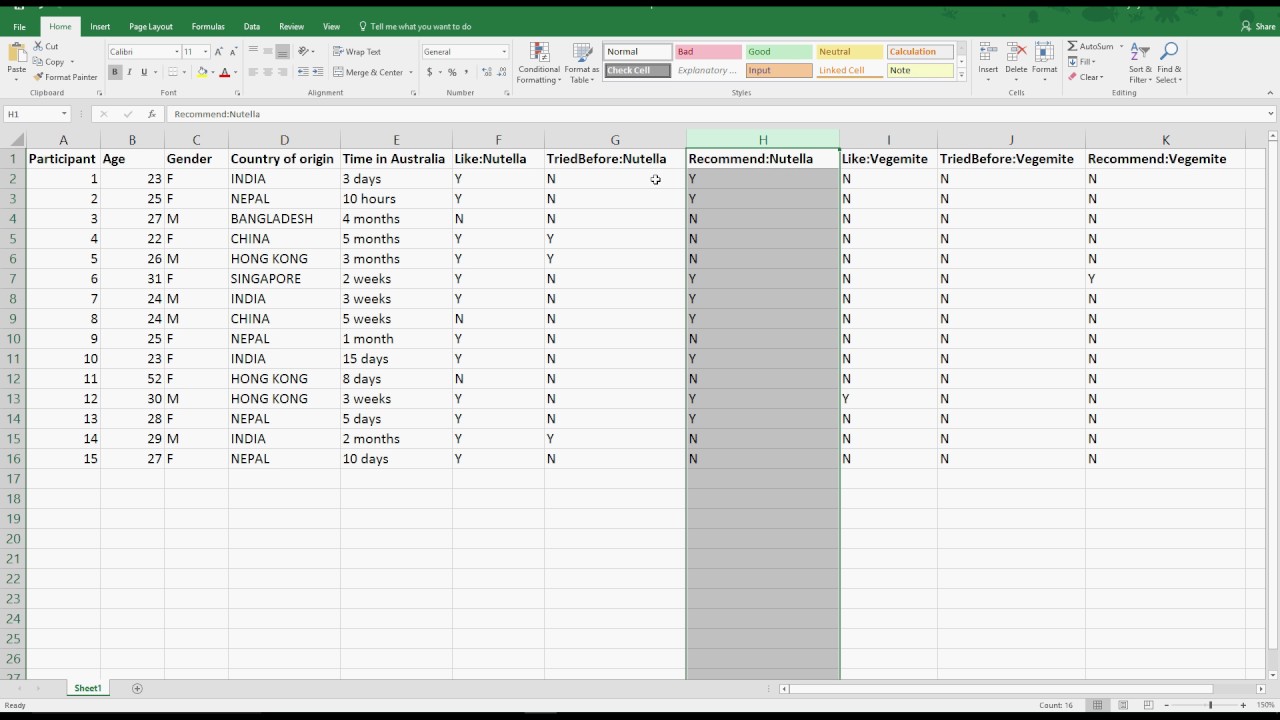Click the Cut scissors icon

click(x=38, y=46)
